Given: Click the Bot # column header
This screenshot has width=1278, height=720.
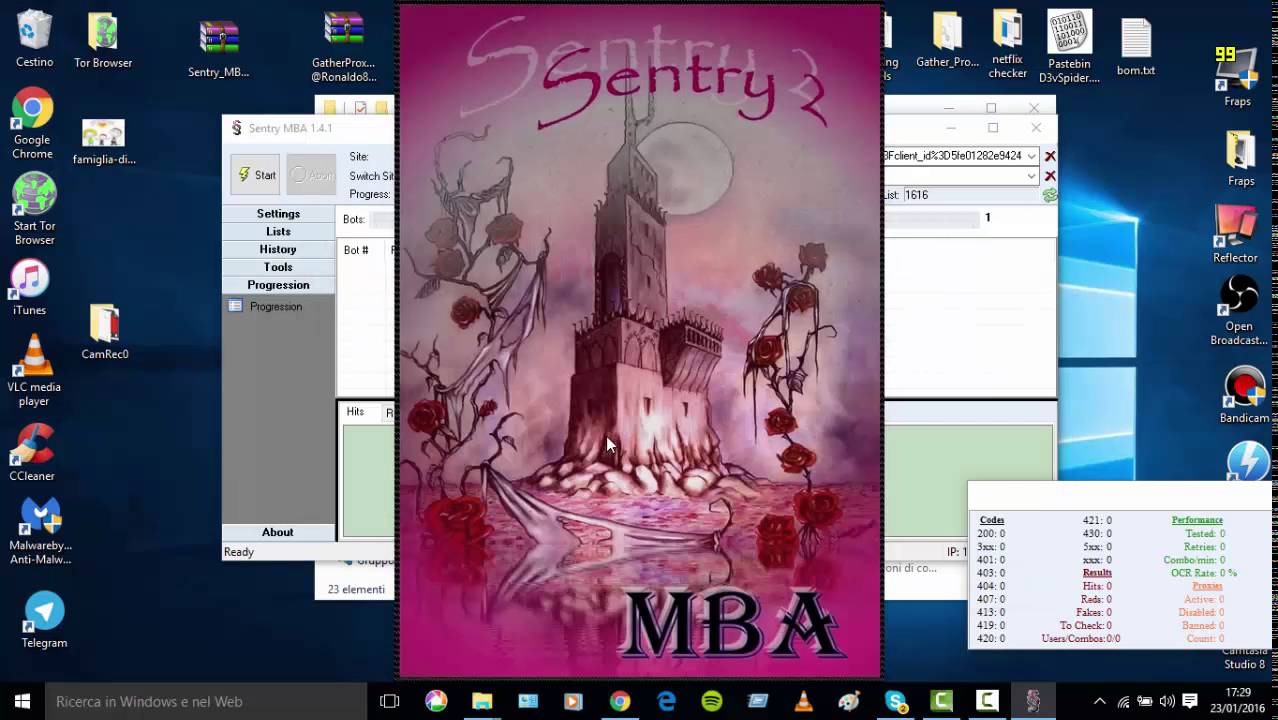Looking at the screenshot, I should pyautogui.click(x=357, y=250).
